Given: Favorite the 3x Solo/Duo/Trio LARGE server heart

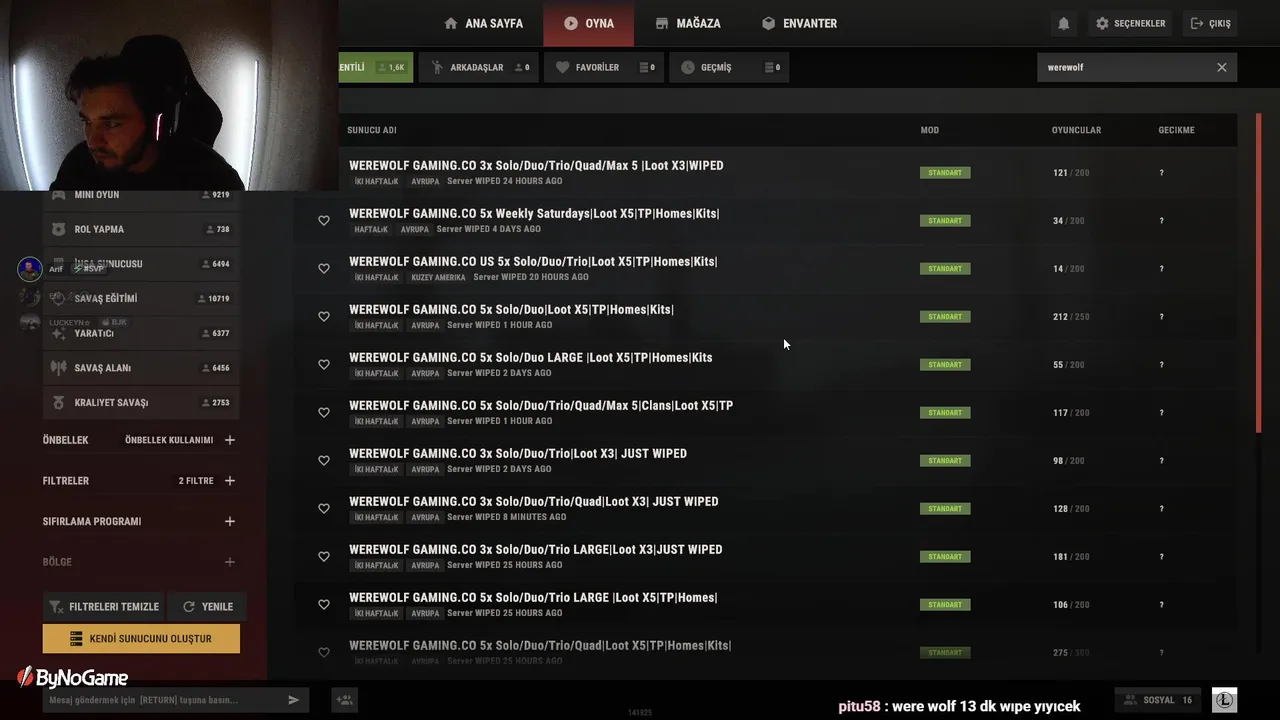Looking at the screenshot, I should click(x=324, y=557).
